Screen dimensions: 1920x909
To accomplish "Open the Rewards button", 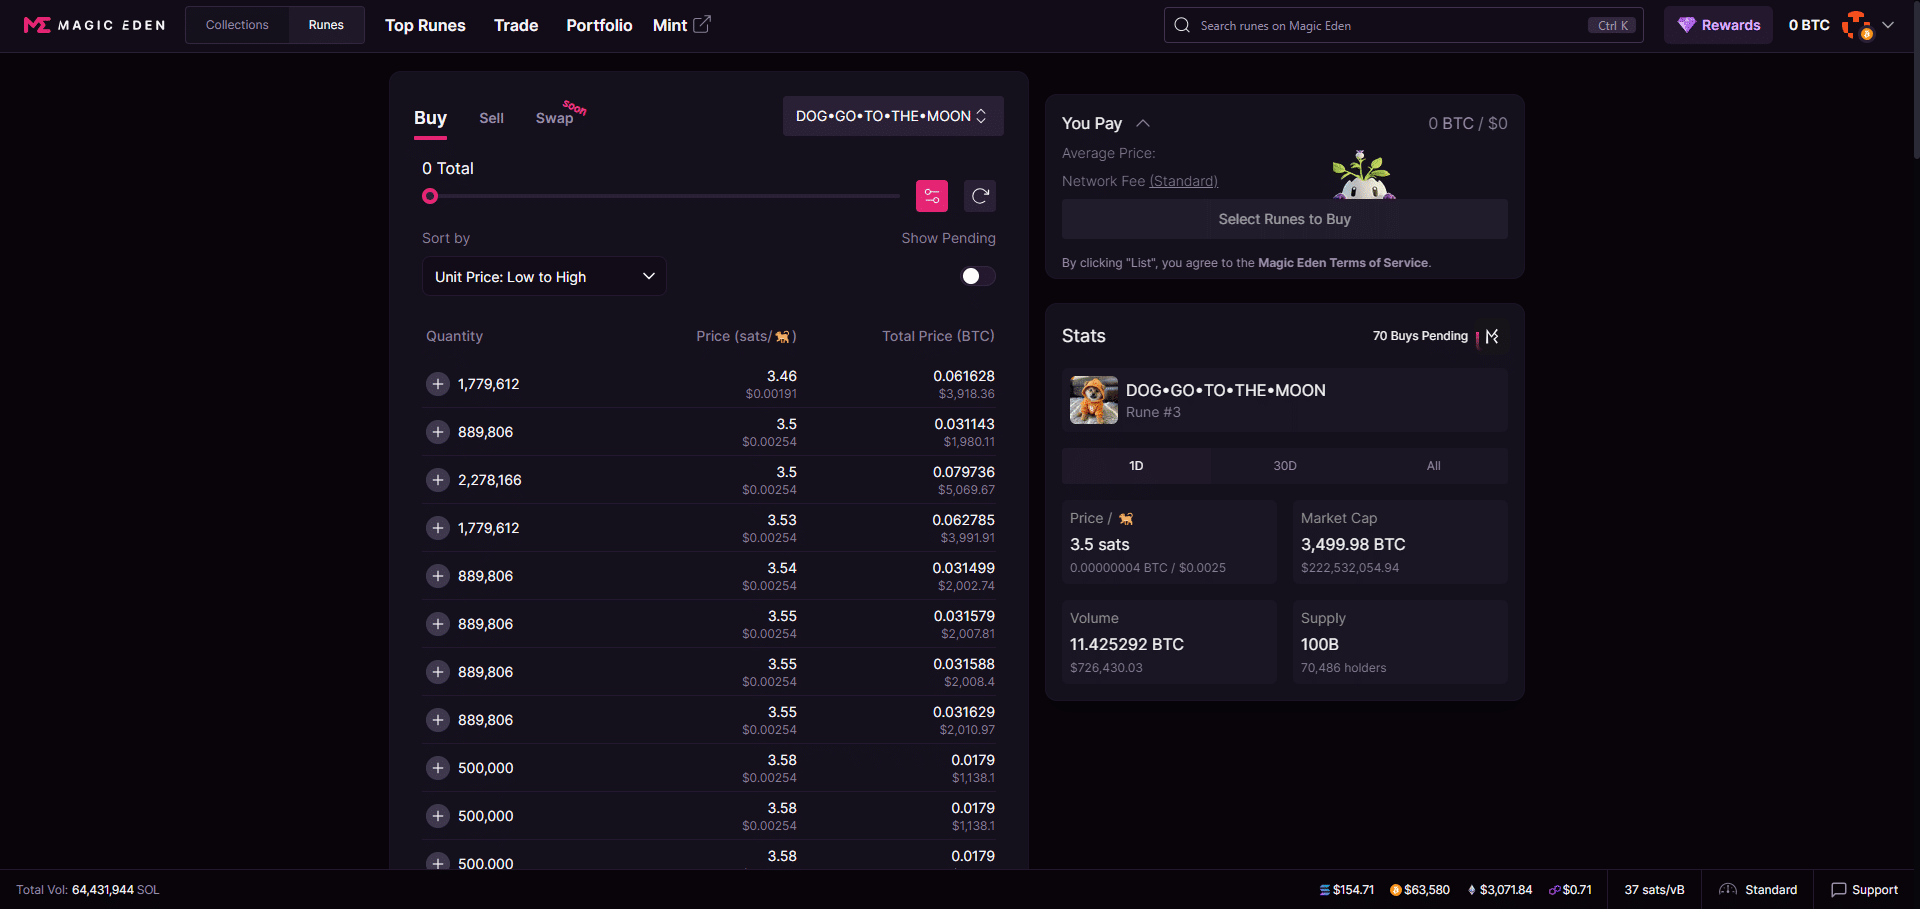I will pyautogui.click(x=1718, y=25).
